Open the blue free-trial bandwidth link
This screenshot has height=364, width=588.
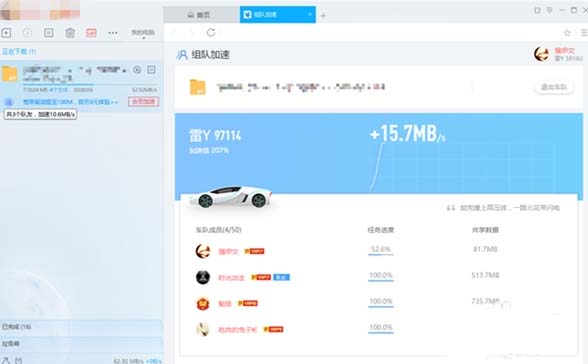(70, 102)
